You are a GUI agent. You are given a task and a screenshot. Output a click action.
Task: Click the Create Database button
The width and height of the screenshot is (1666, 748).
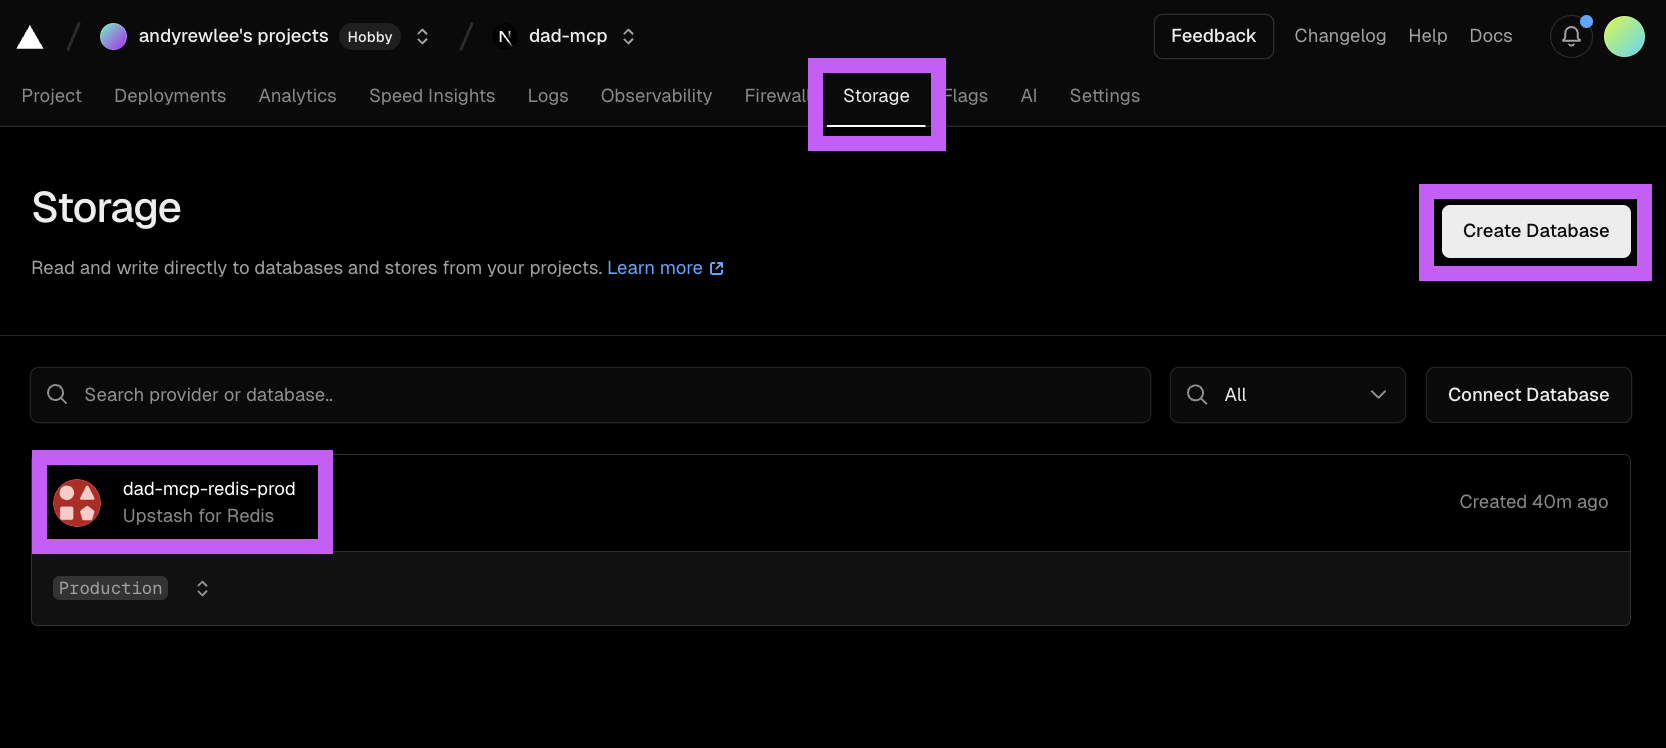pos(1536,231)
